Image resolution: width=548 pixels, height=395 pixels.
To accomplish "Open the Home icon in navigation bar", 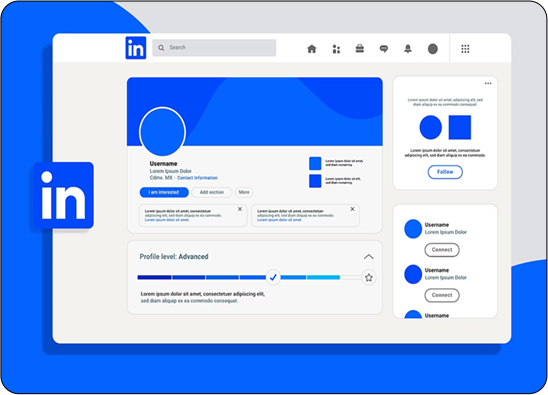I will (312, 49).
